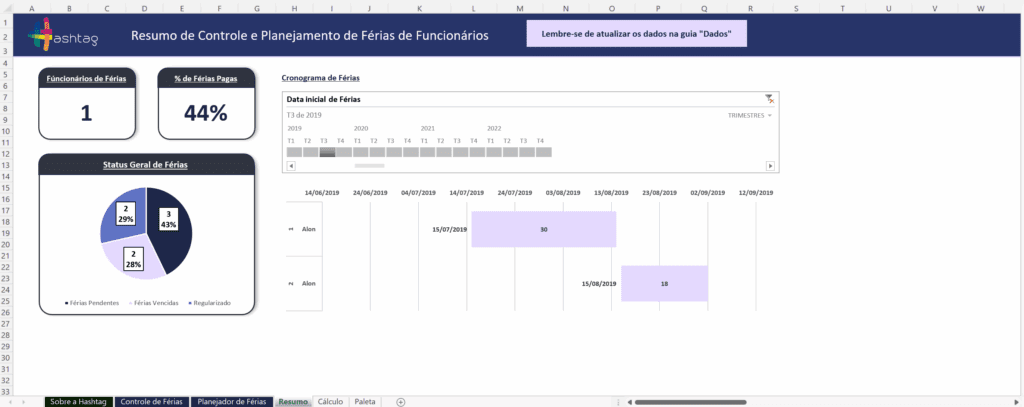This screenshot has width=1024, height=407.
Task: Open the Sobre a Hashtag sheet tab
Action: pos(79,402)
